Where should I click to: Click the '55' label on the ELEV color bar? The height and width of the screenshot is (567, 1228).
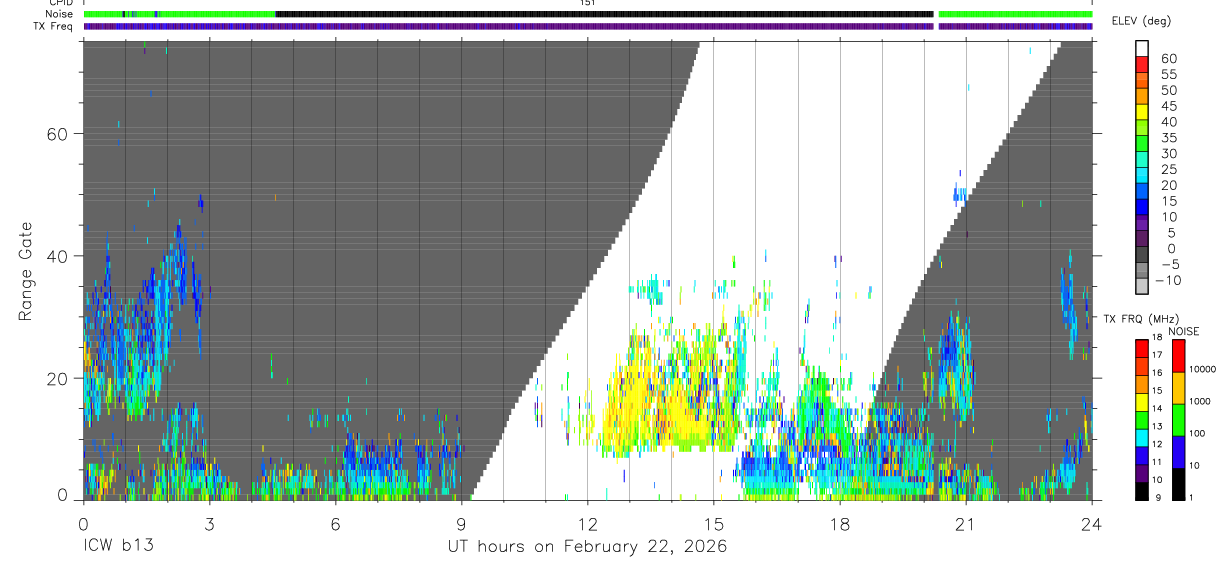(1168, 74)
